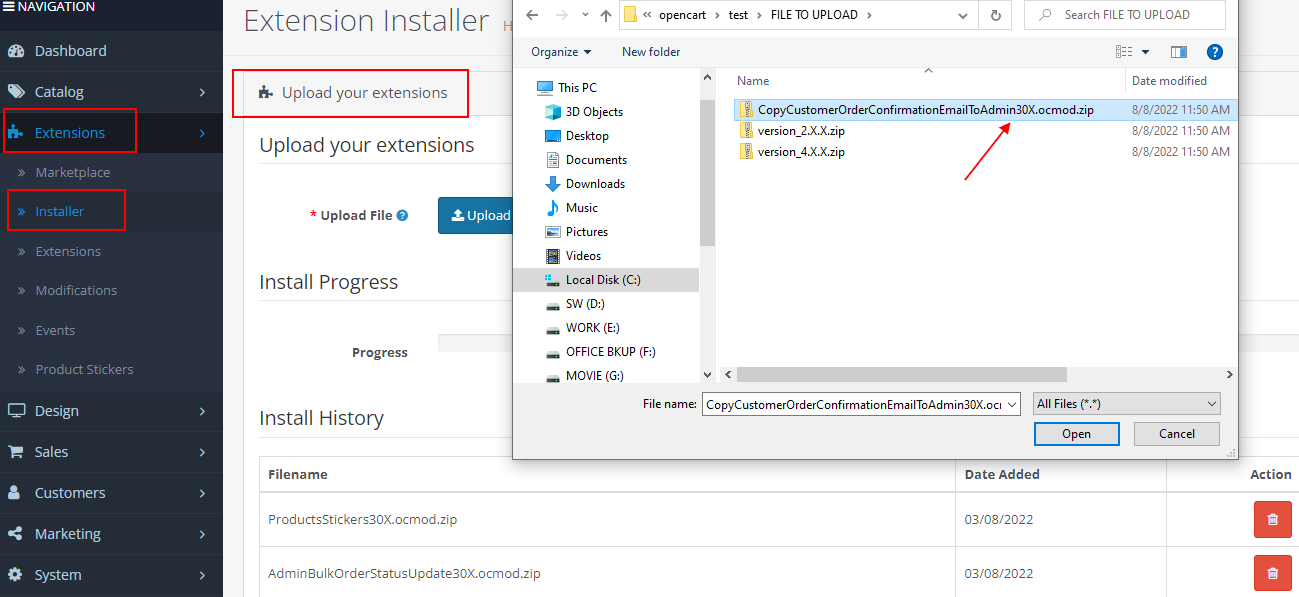1299x597 pixels.
Task: Open the file type All Files dropdown
Action: tap(1127, 404)
